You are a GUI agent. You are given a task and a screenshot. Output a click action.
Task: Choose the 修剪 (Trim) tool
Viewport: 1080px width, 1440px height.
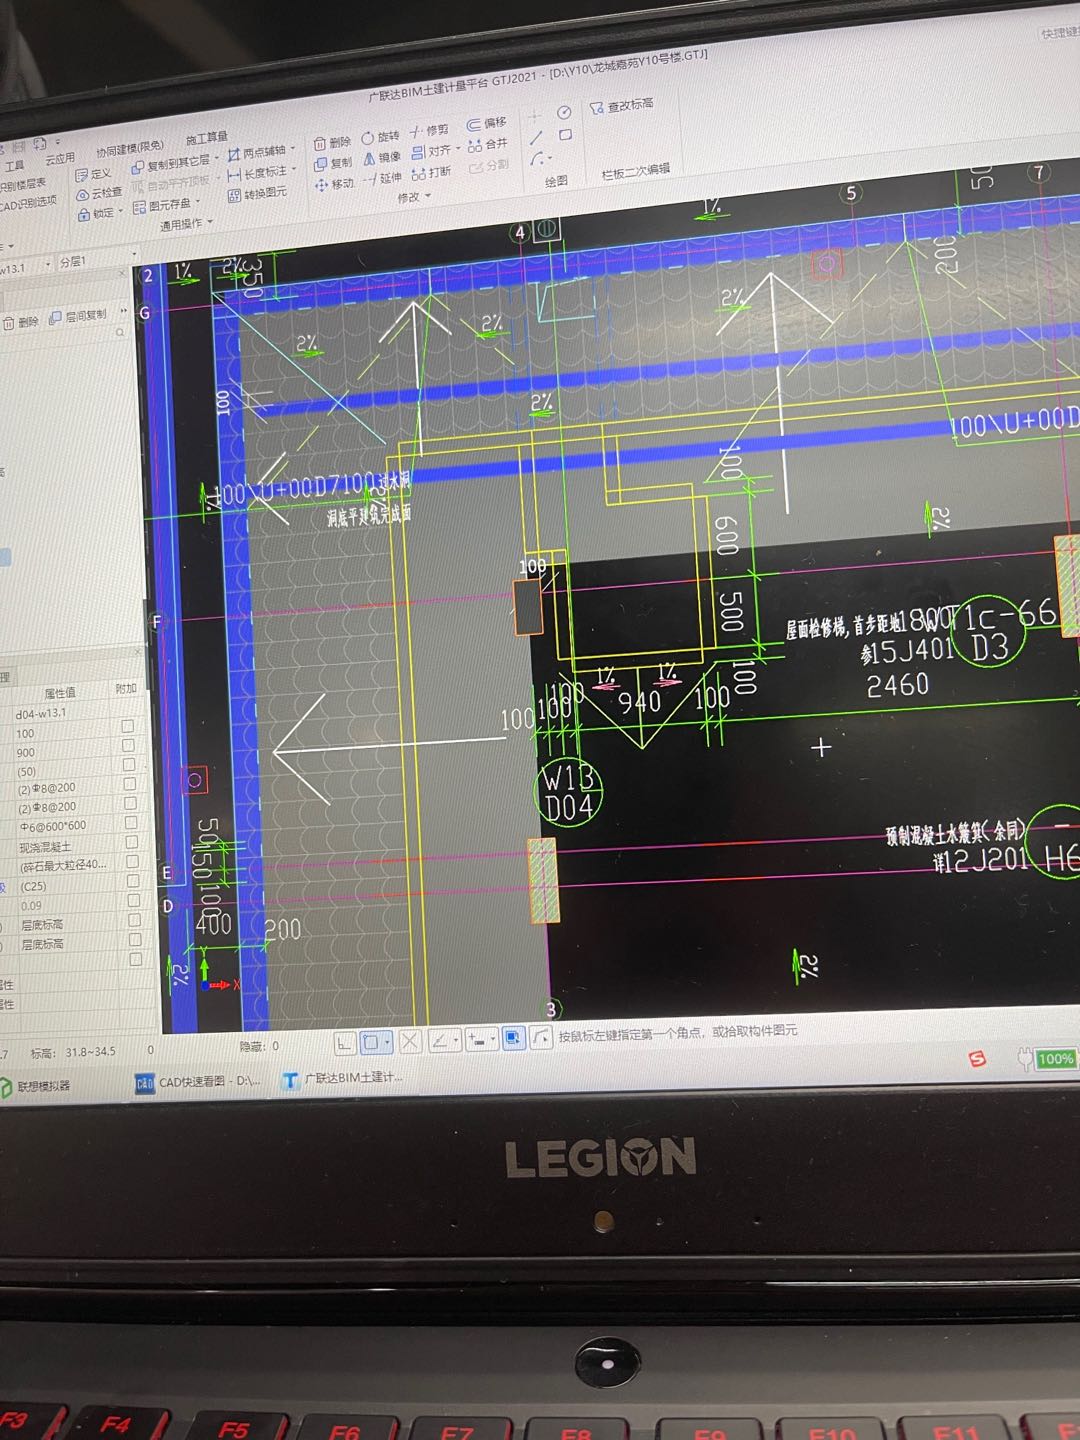(x=430, y=131)
